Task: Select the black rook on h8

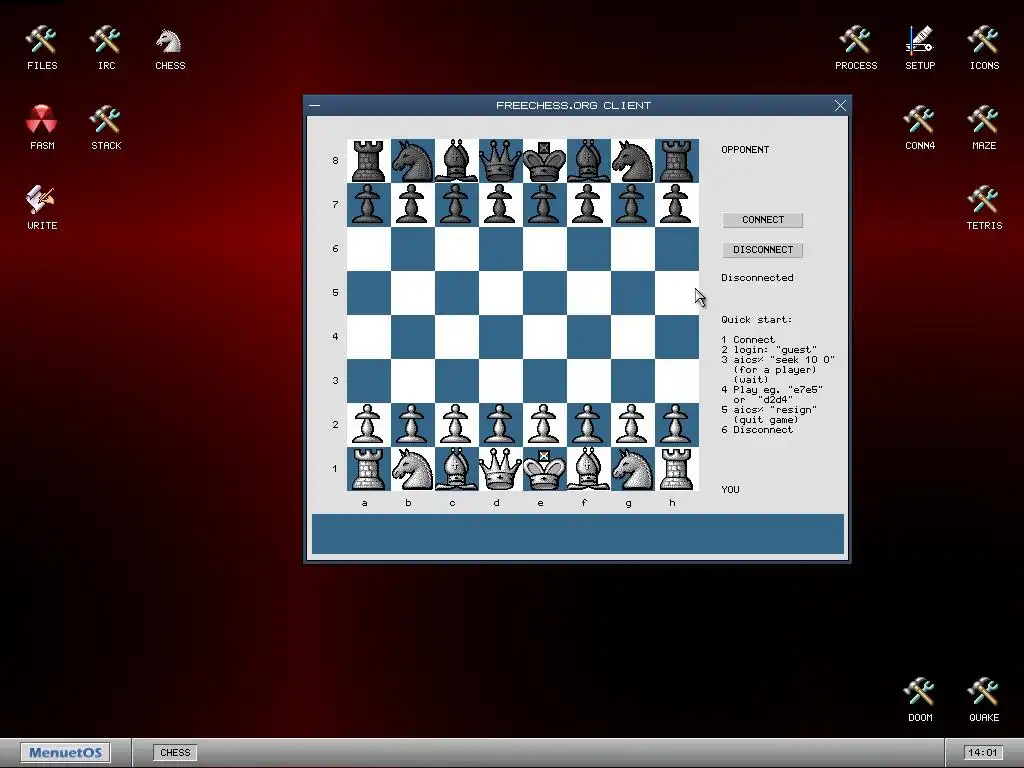Action: 677,161
